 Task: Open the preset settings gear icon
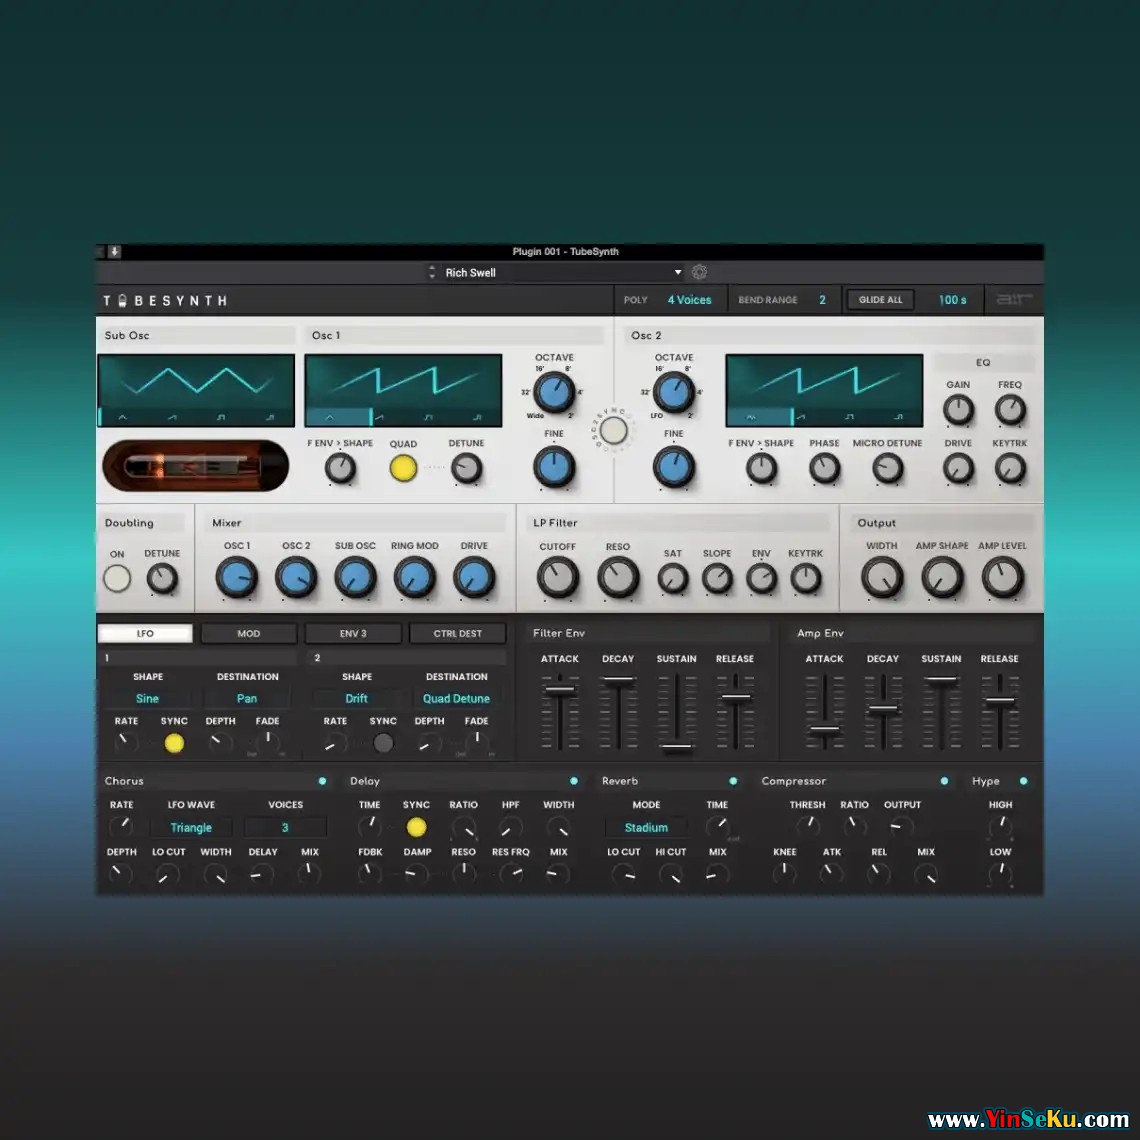pyautogui.click(x=699, y=272)
